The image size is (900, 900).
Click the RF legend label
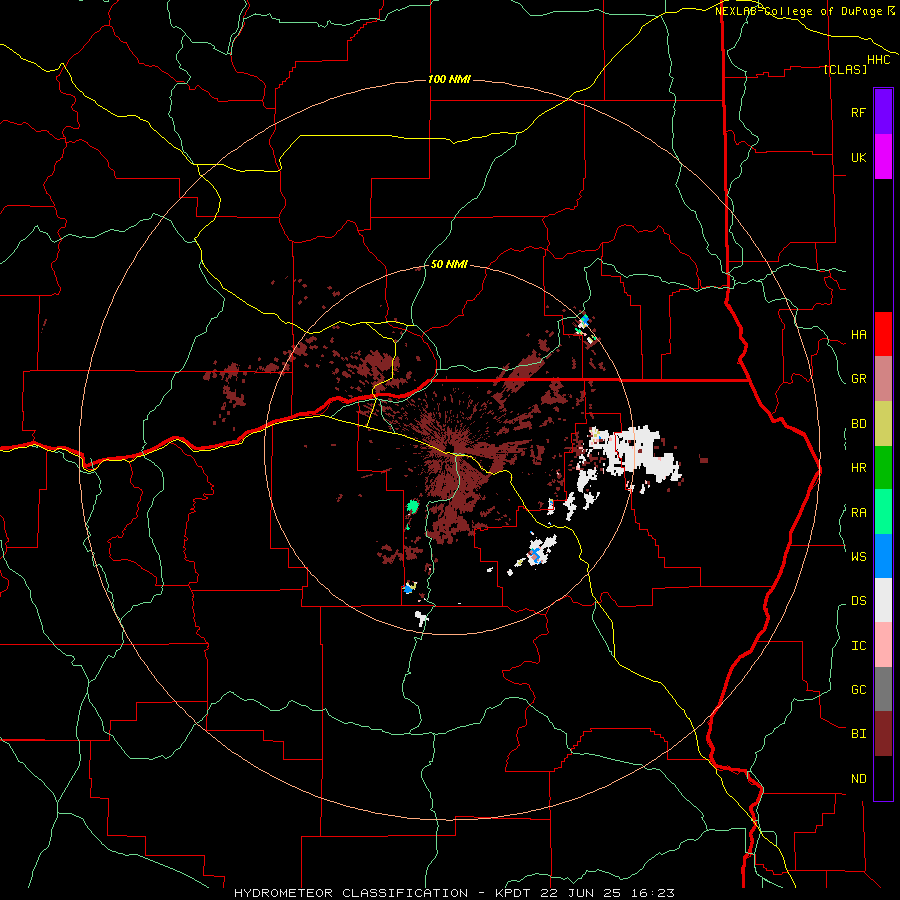tap(858, 112)
